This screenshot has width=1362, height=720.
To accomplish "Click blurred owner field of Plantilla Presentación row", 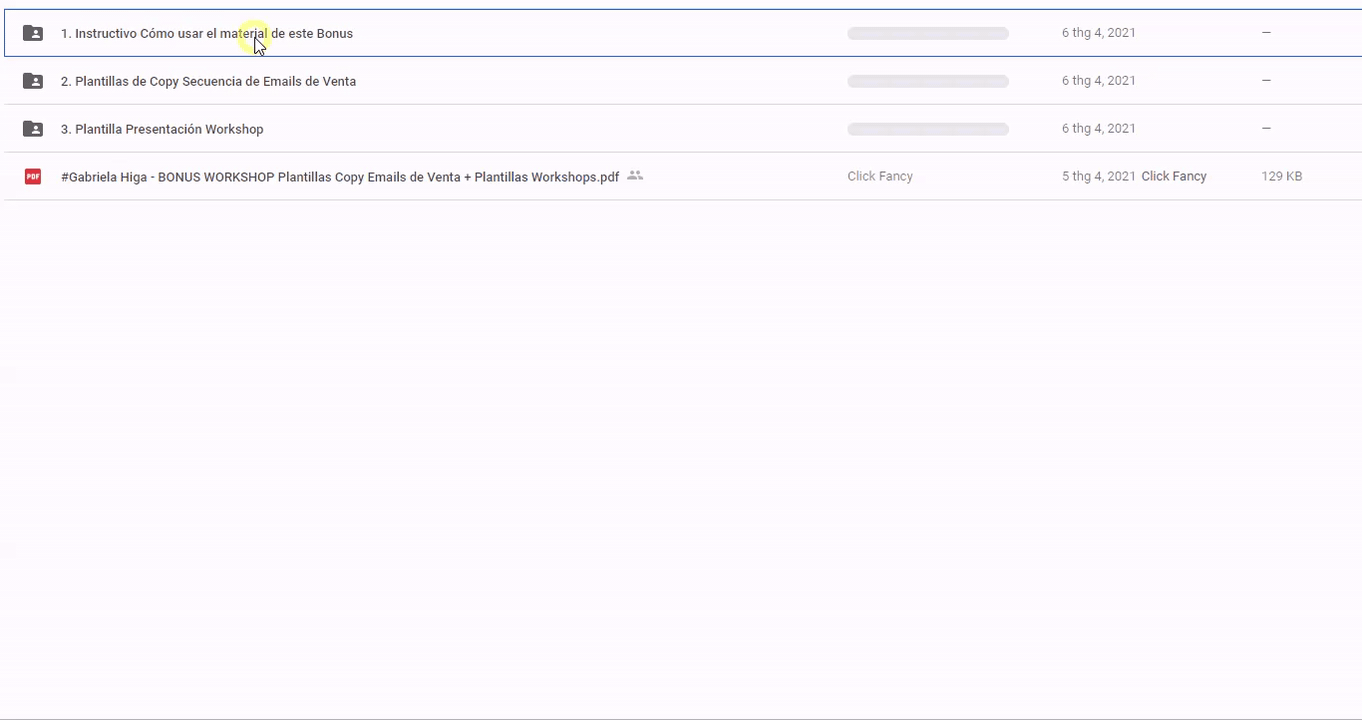I will pos(928,129).
